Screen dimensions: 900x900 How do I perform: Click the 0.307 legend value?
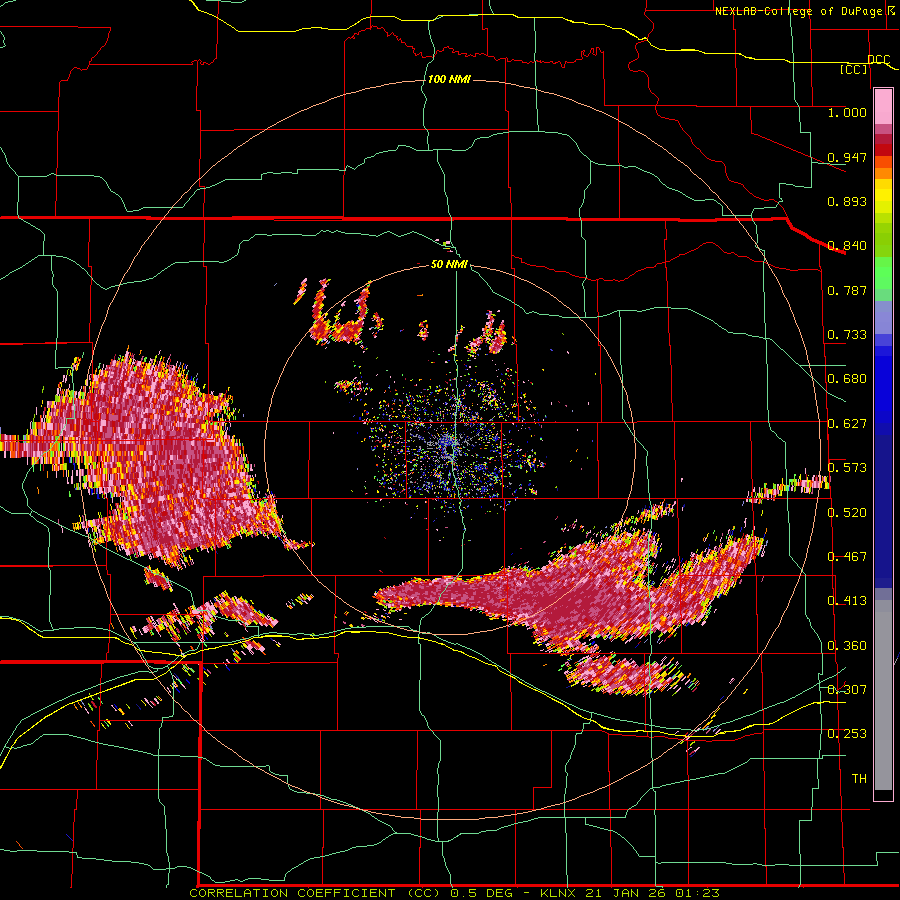click(x=847, y=690)
